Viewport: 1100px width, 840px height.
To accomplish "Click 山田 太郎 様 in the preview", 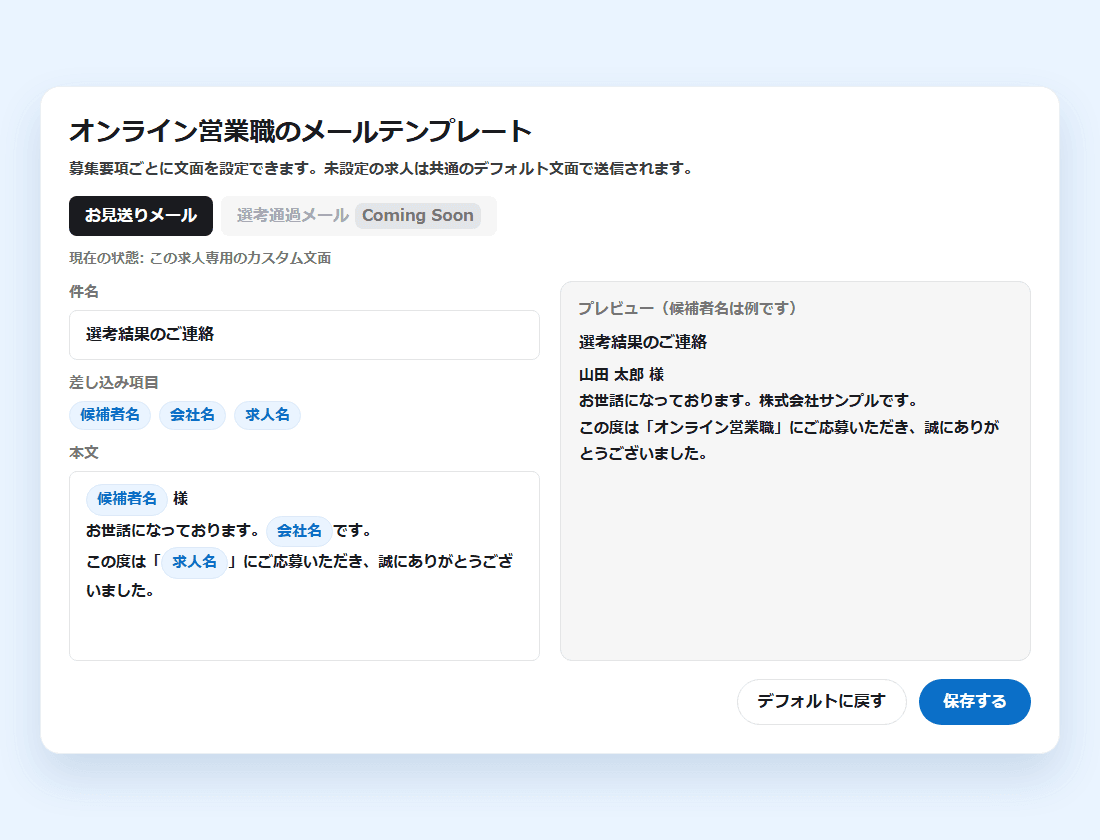I will pyautogui.click(x=621, y=375).
